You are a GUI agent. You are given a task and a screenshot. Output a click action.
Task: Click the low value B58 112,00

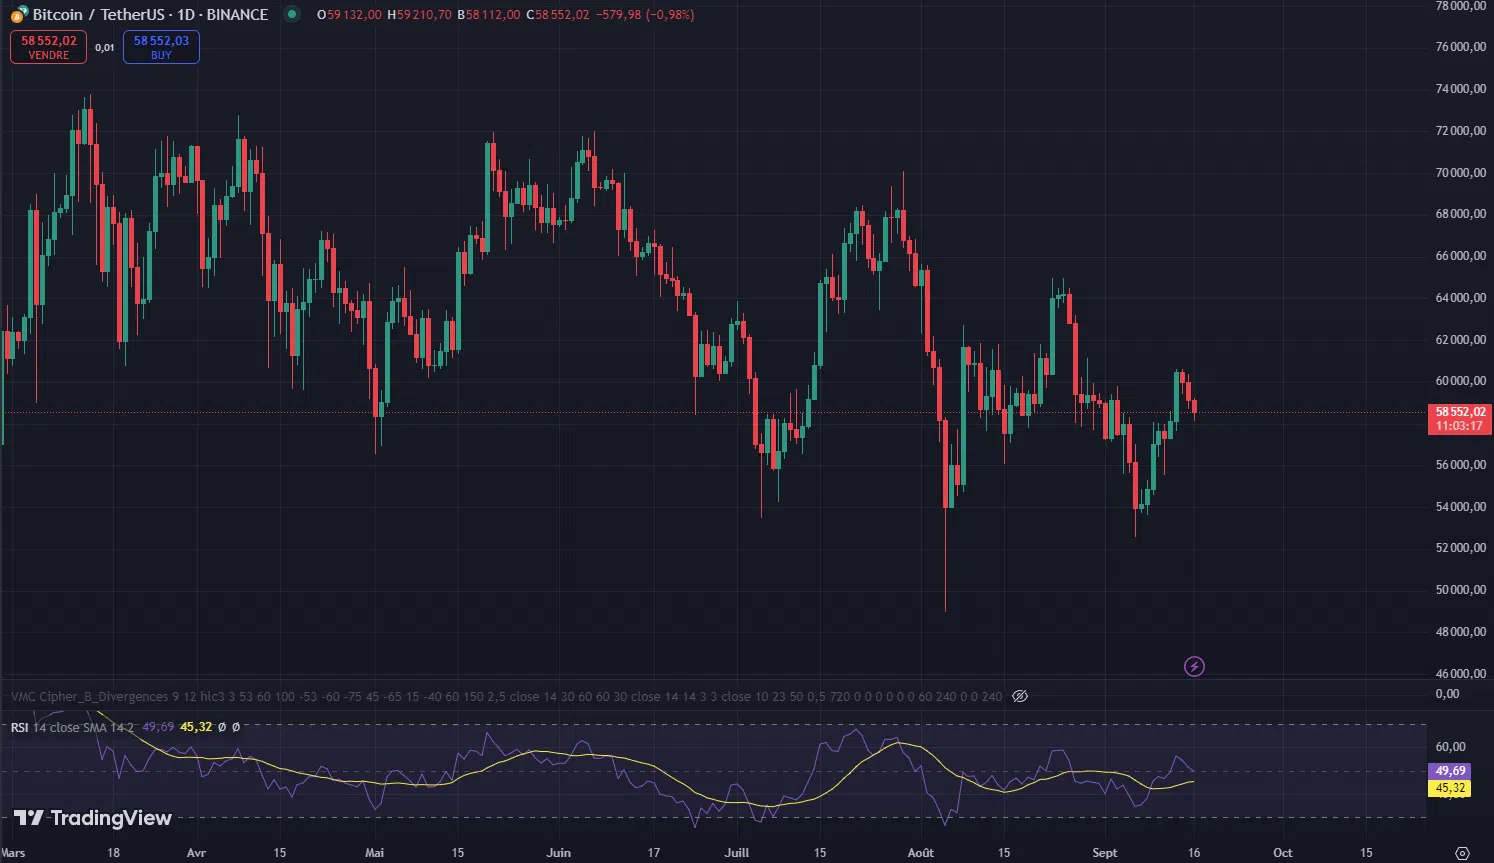coord(489,15)
